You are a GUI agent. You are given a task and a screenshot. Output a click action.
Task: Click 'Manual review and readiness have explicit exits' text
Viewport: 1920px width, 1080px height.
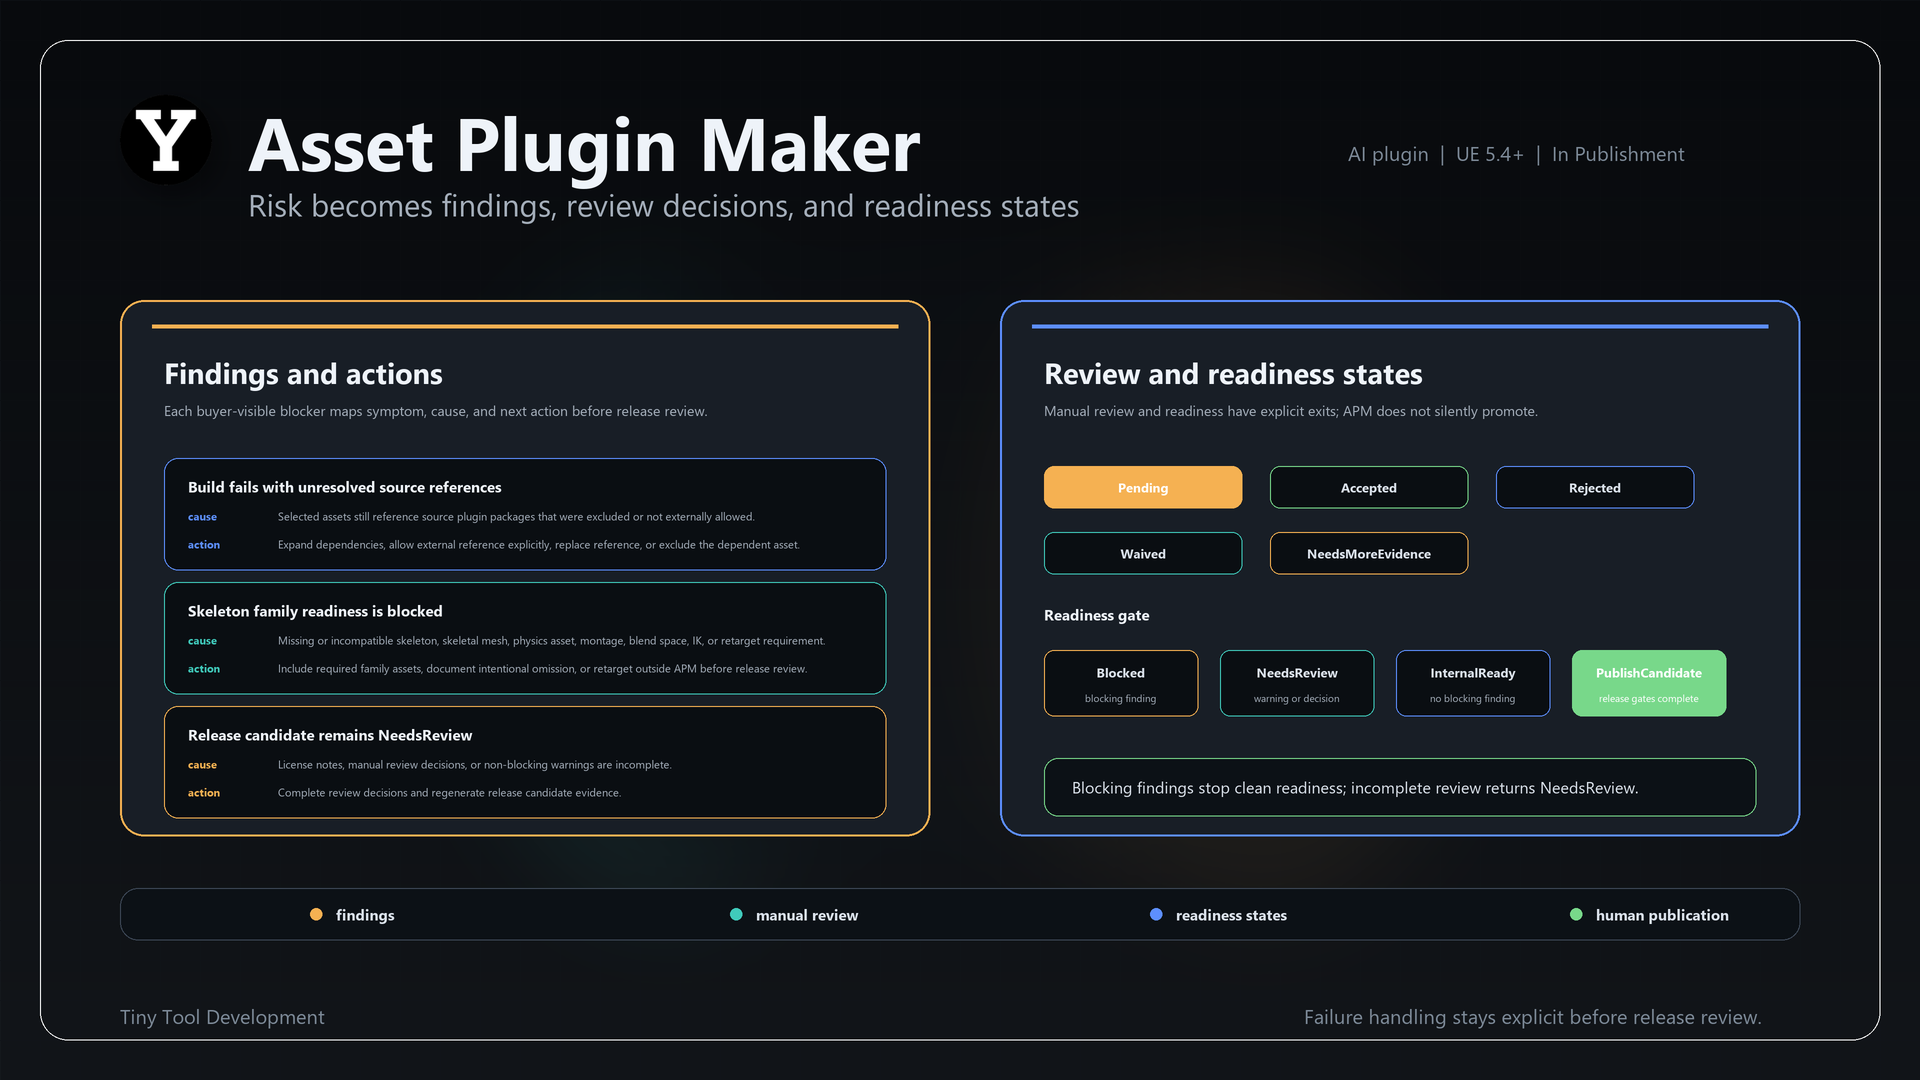(1291, 411)
